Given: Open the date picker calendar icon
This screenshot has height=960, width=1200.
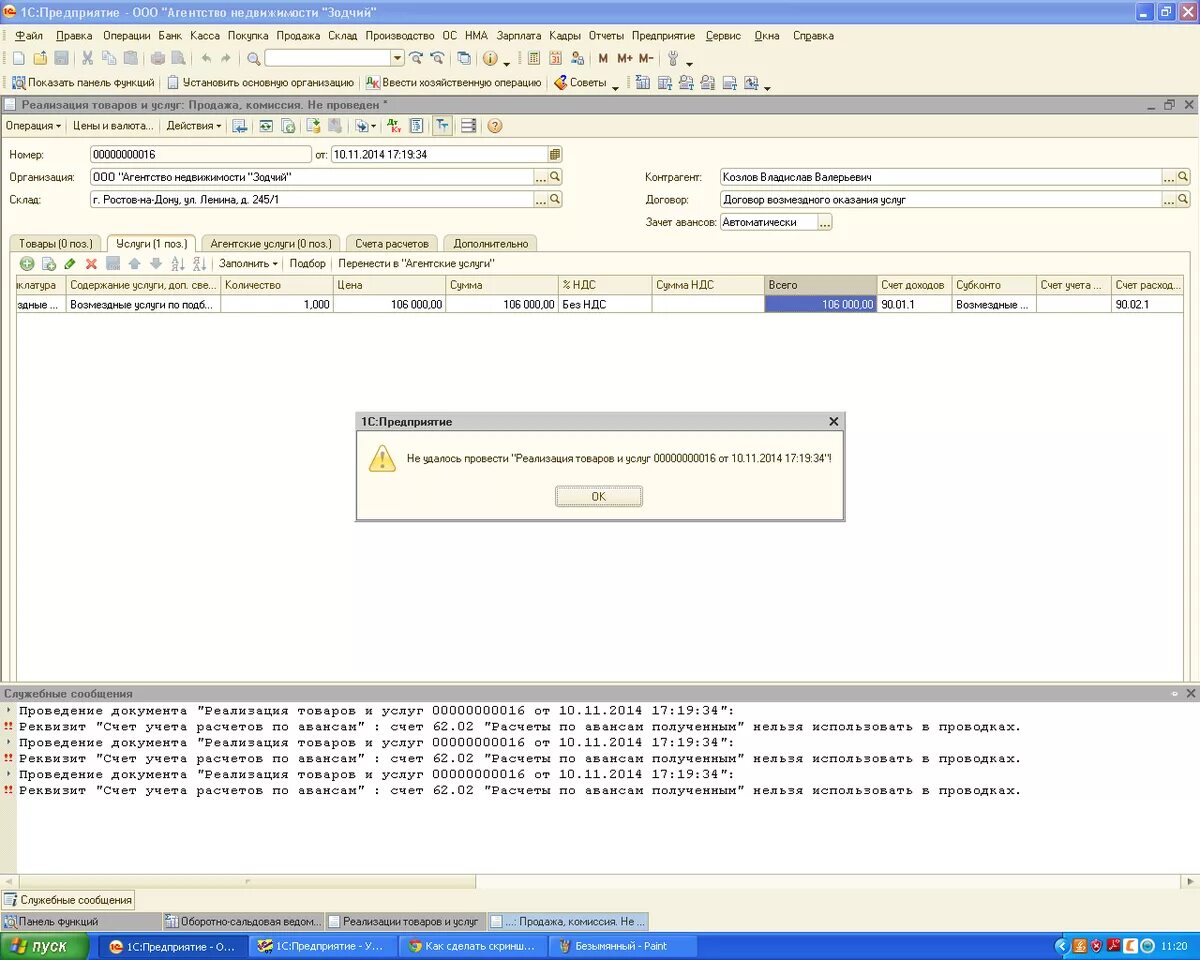Looking at the screenshot, I should [555, 154].
